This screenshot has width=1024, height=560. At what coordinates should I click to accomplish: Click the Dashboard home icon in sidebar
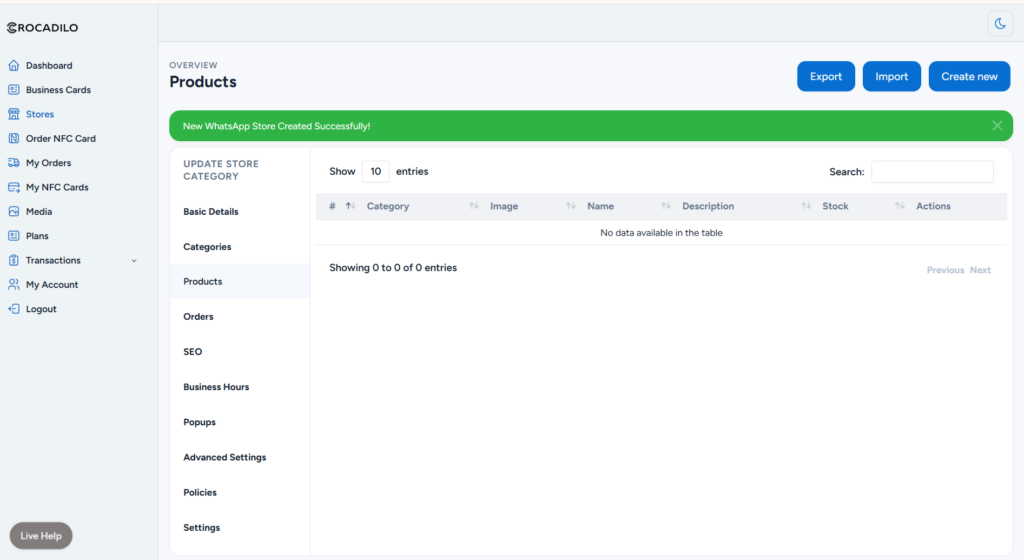[14, 66]
